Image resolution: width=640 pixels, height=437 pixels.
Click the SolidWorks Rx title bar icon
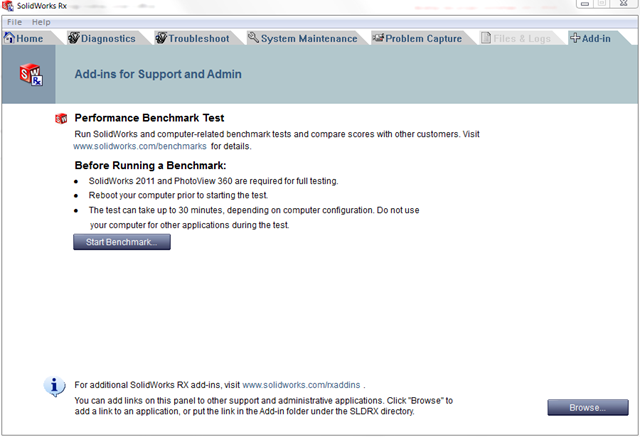coord(7,6)
